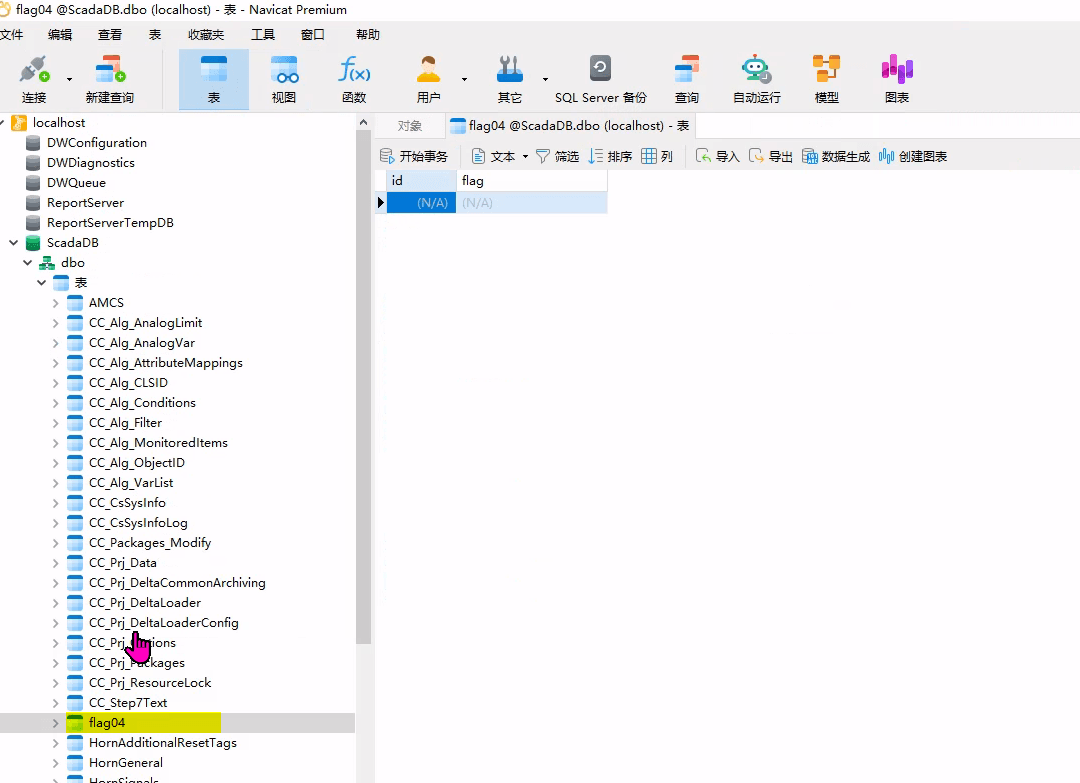
Task: Open the Function (函数) icon
Action: [x=354, y=70]
